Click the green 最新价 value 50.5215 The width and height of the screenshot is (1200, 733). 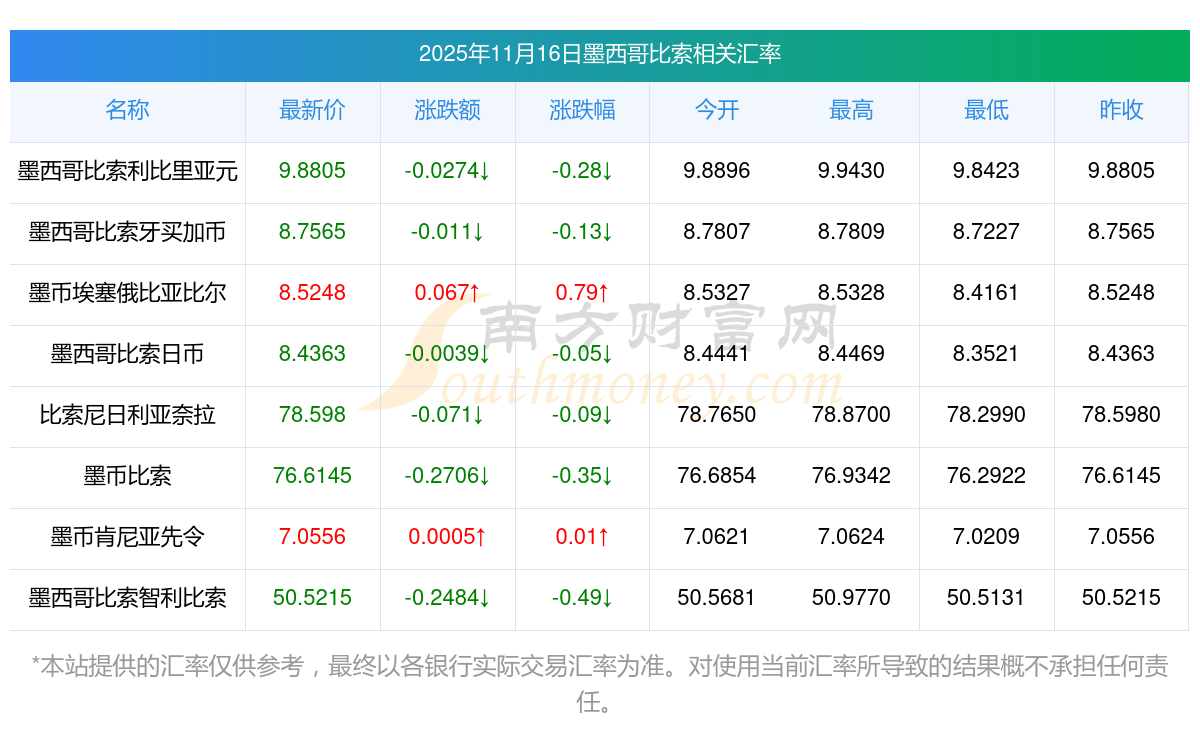(x=313, y=598)
